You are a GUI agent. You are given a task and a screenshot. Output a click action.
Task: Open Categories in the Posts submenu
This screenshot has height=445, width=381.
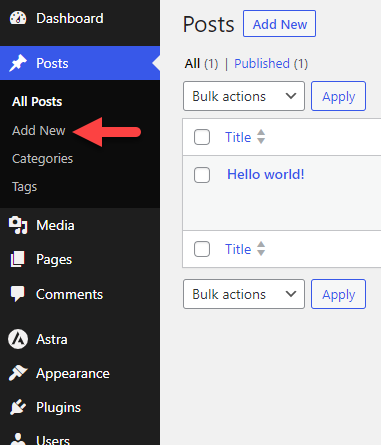[x=42, y=159]
